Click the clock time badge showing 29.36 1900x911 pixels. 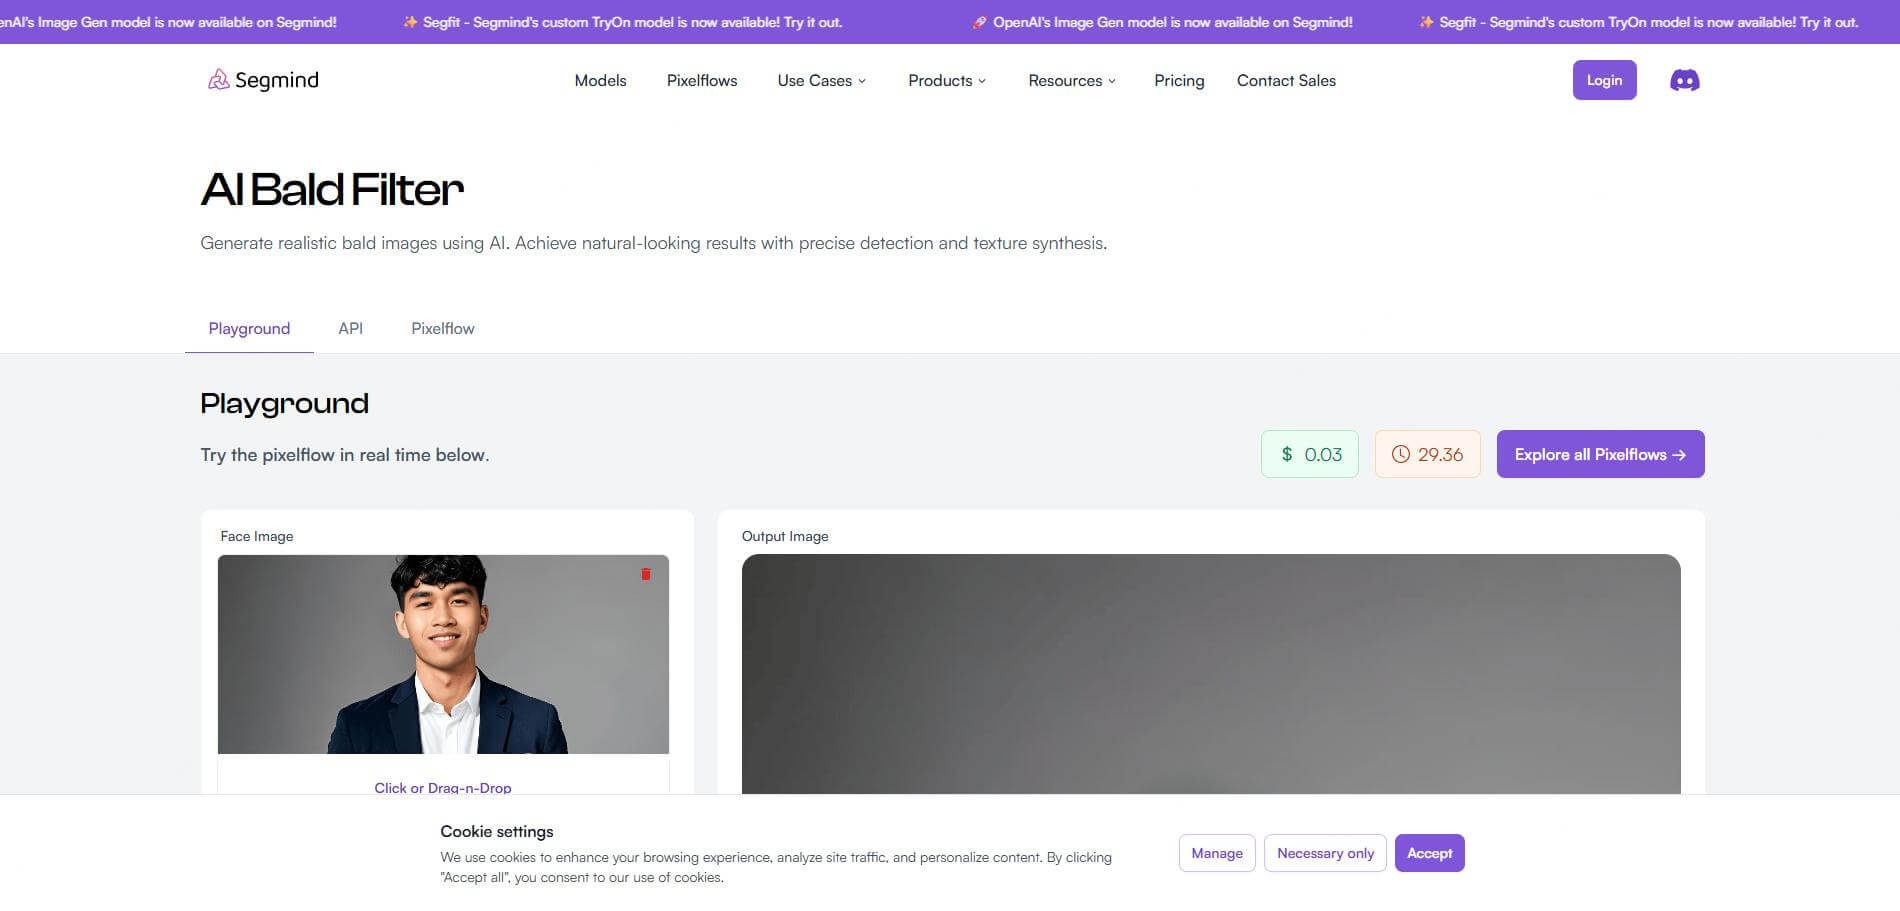click(x=1427, y=454)
